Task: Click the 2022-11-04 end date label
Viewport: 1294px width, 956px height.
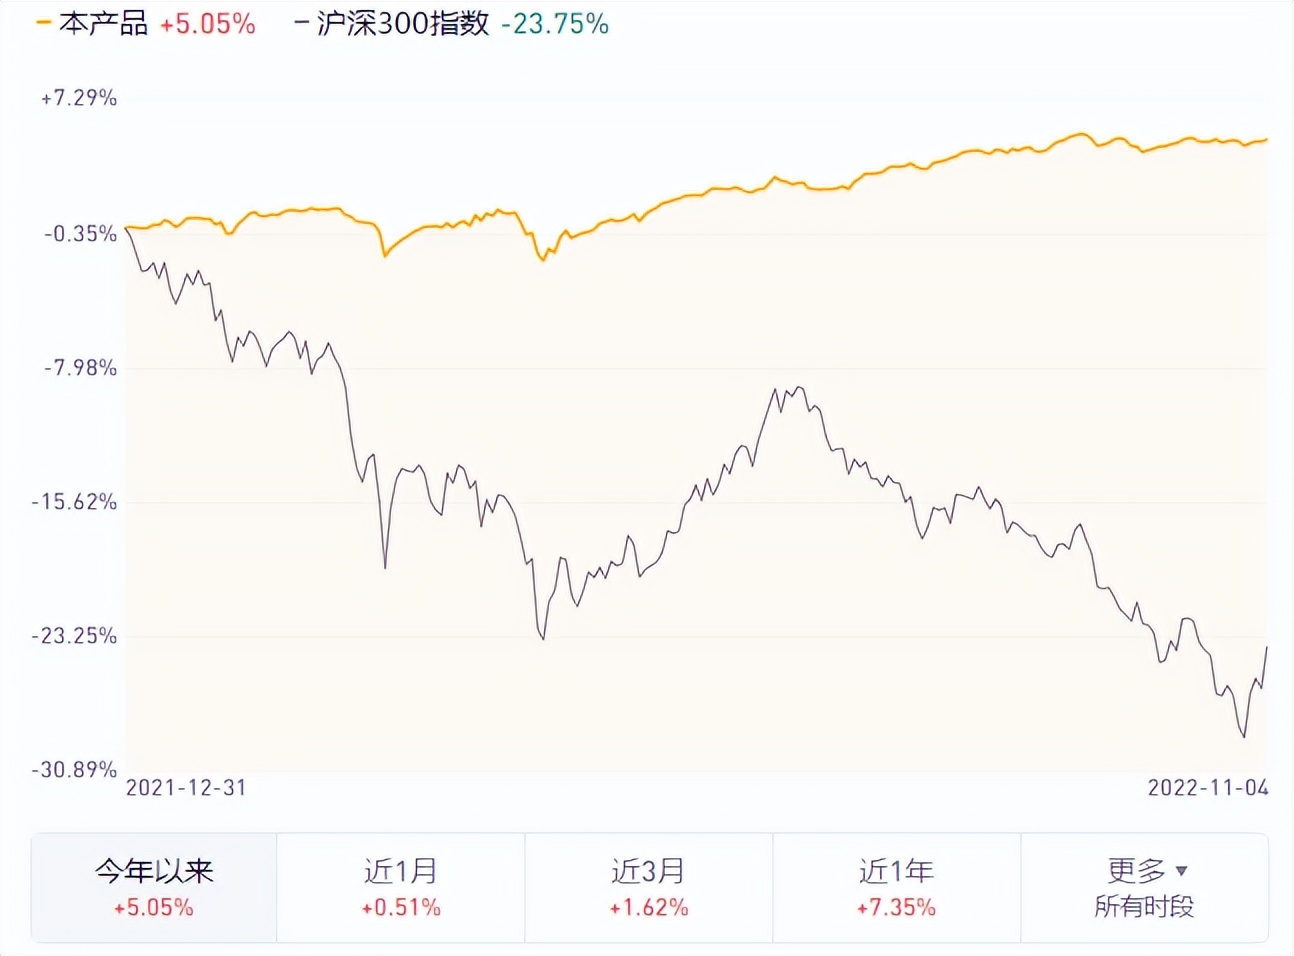Action: [x=1209, y=788]
